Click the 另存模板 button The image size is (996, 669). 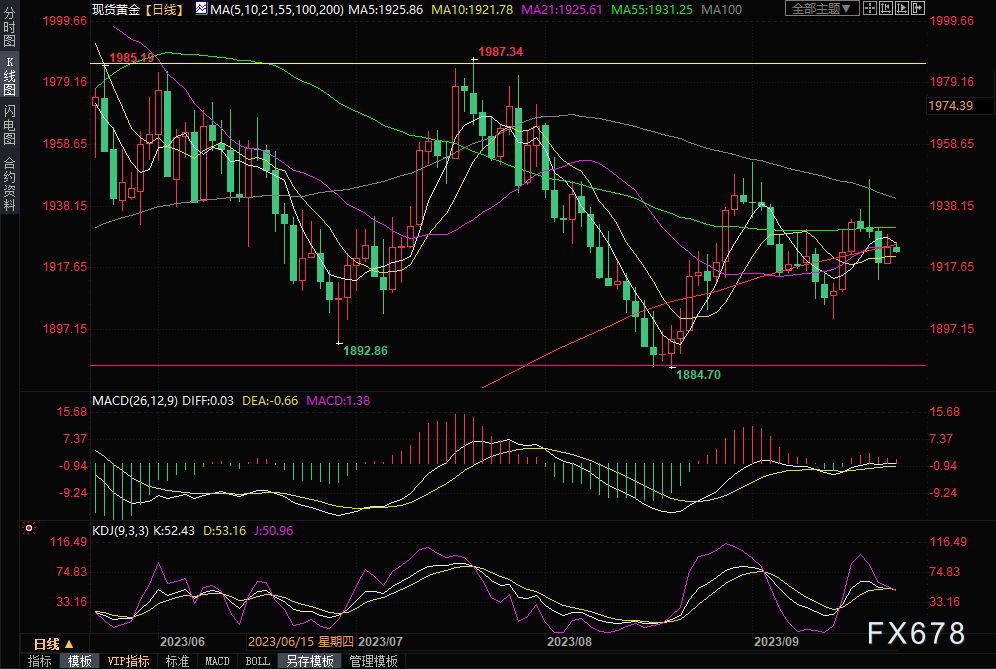coord(310,661)
